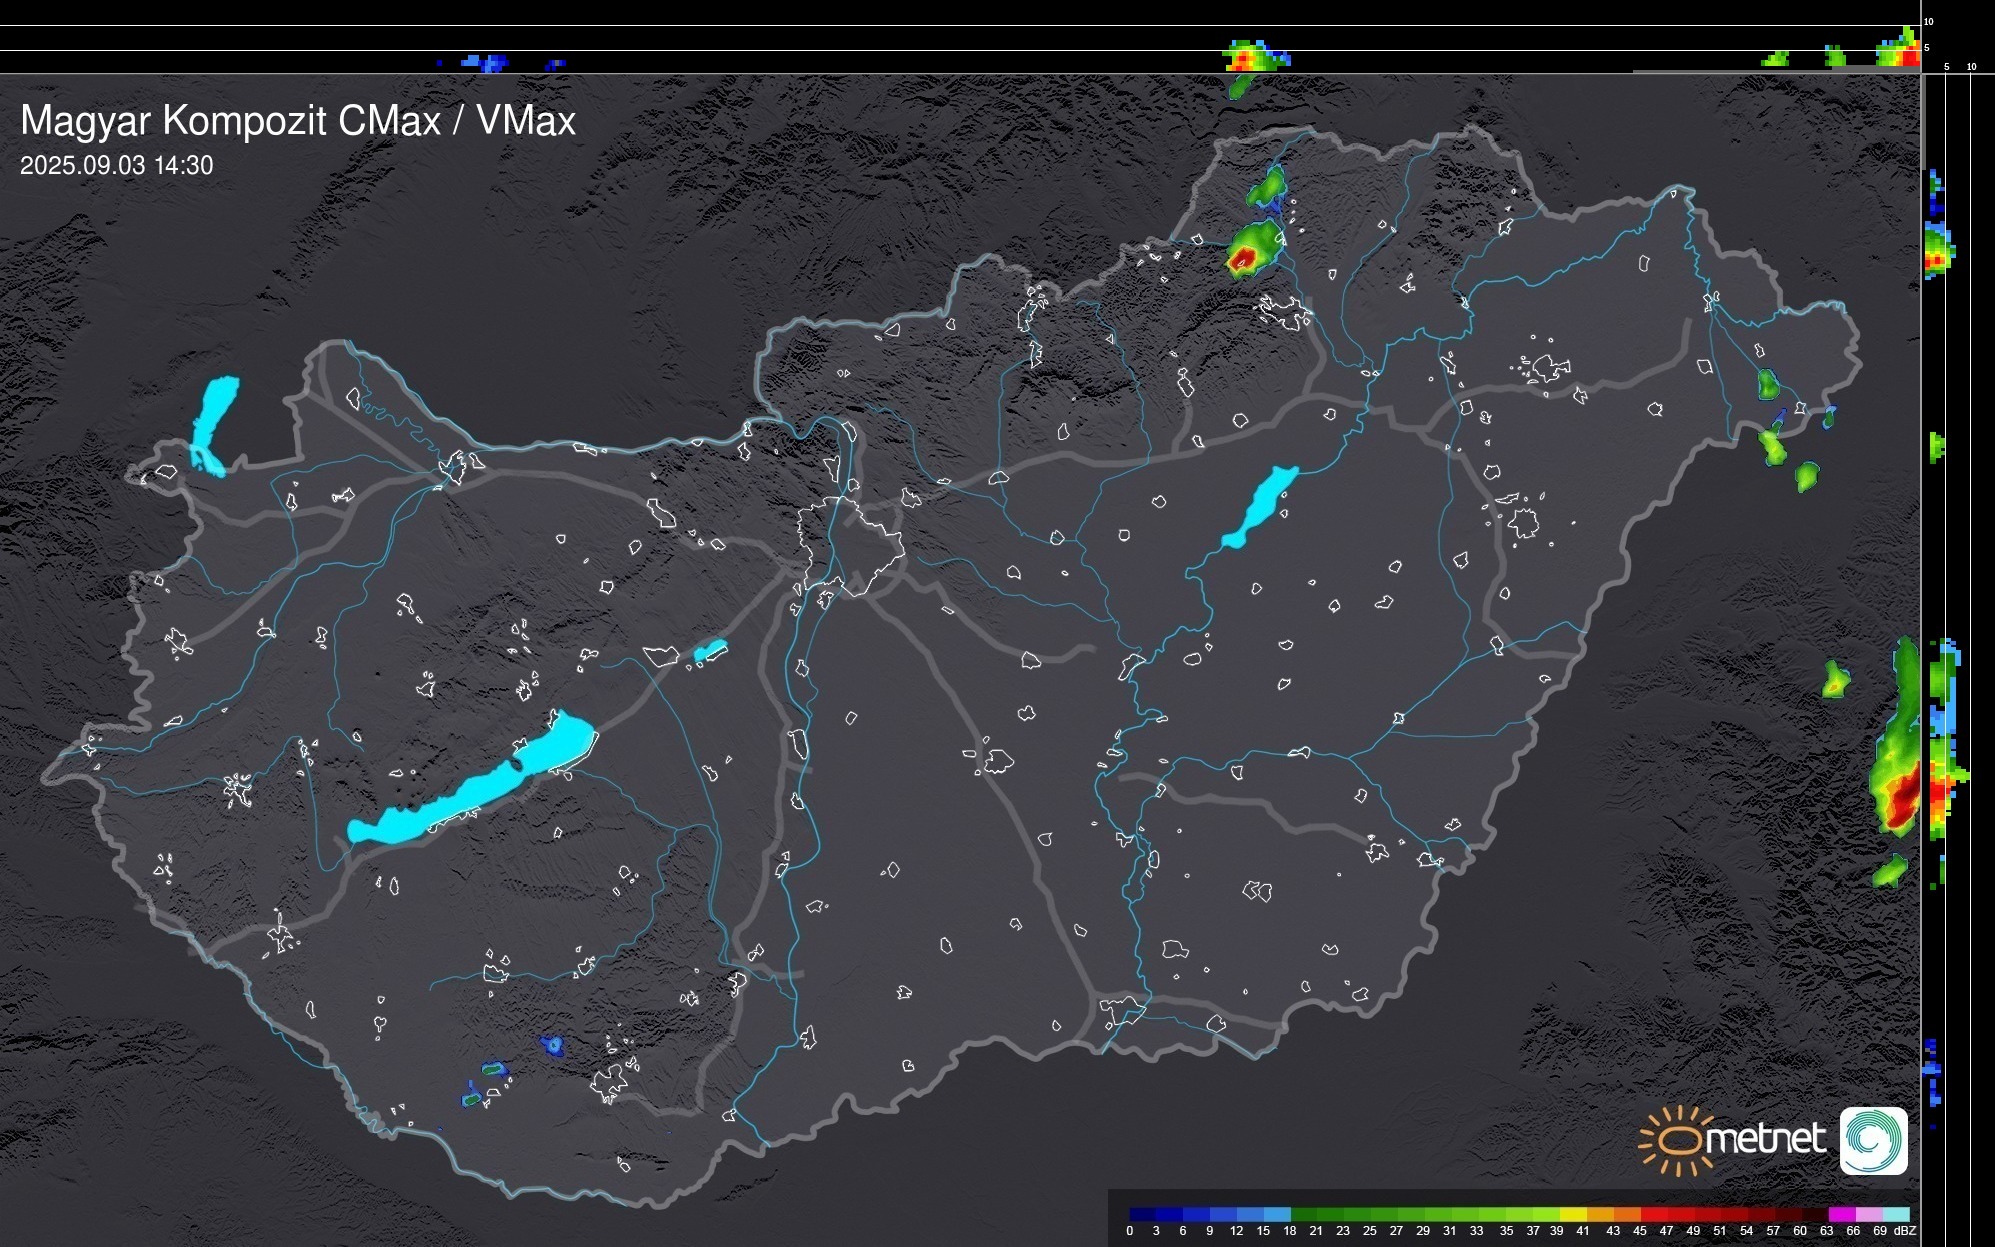
Task: Click the metnet wordmark text
Action: coord(1765,1139)
